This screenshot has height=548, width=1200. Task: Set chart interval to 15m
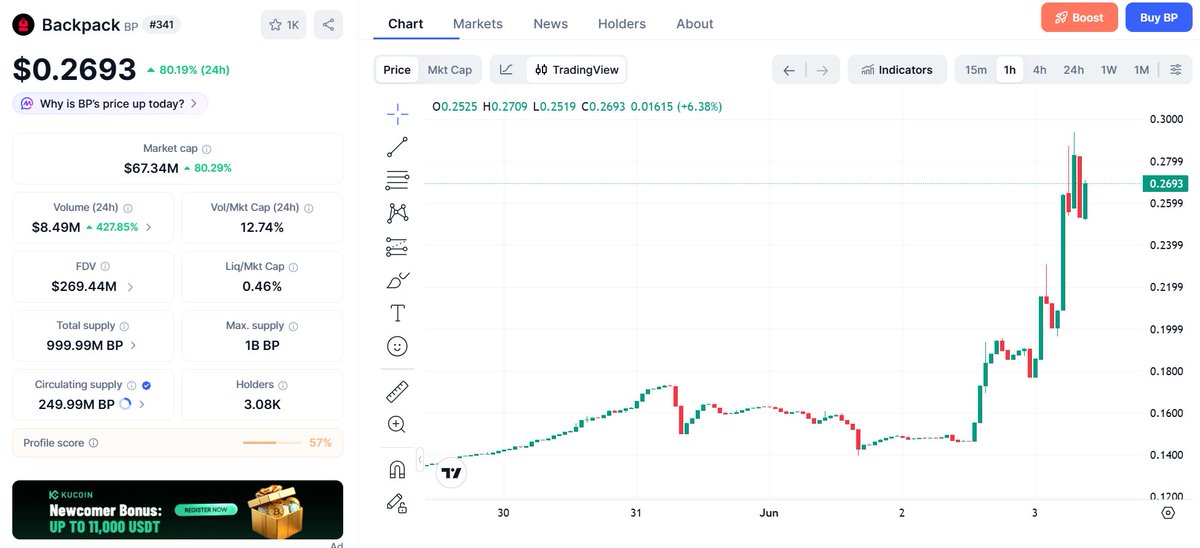coord(976,70)
